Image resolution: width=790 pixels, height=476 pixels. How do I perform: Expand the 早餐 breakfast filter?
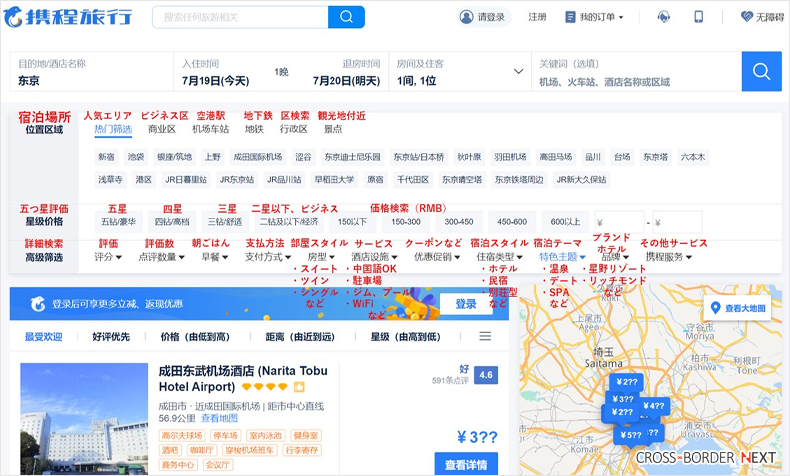point(215,257)
